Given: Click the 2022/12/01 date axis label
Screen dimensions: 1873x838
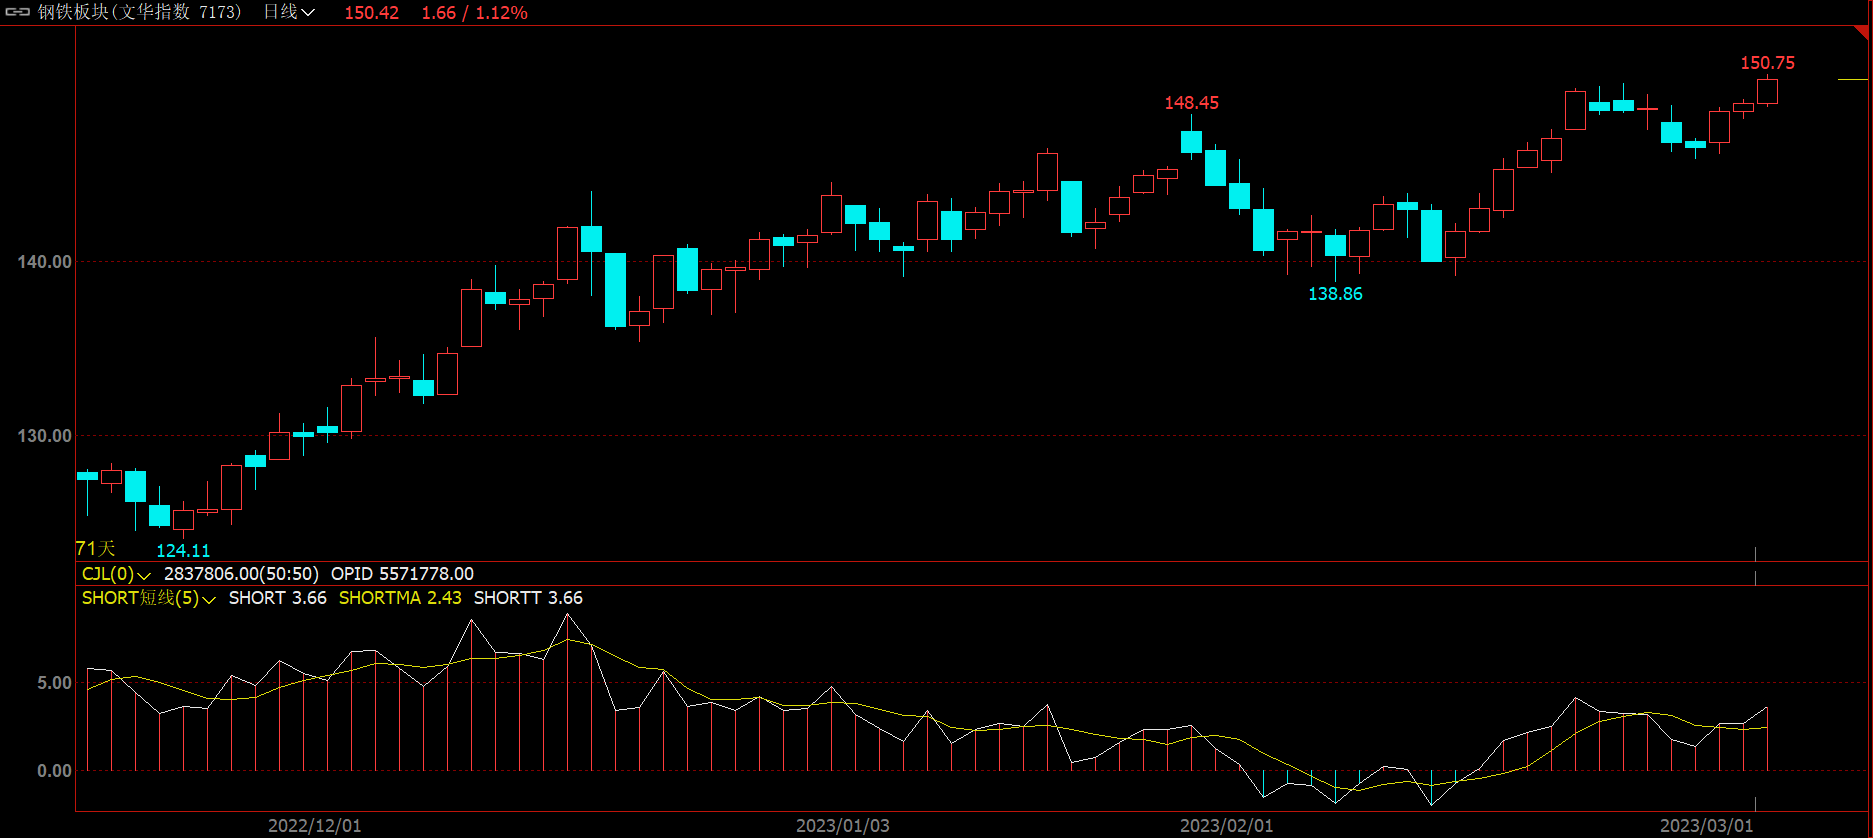Looking at the screenshot, I should pyautogui.click(x=314, y=826).
